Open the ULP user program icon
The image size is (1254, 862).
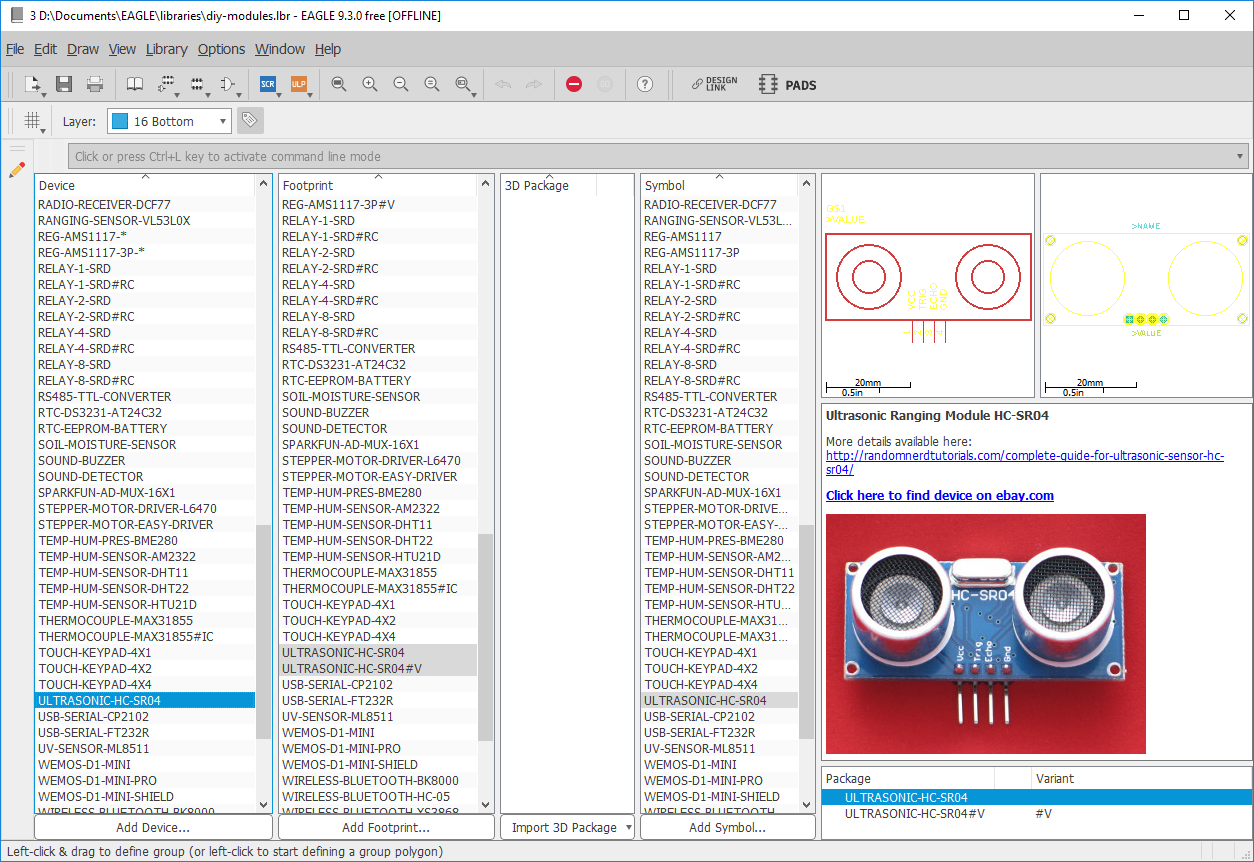click(298, 85)
